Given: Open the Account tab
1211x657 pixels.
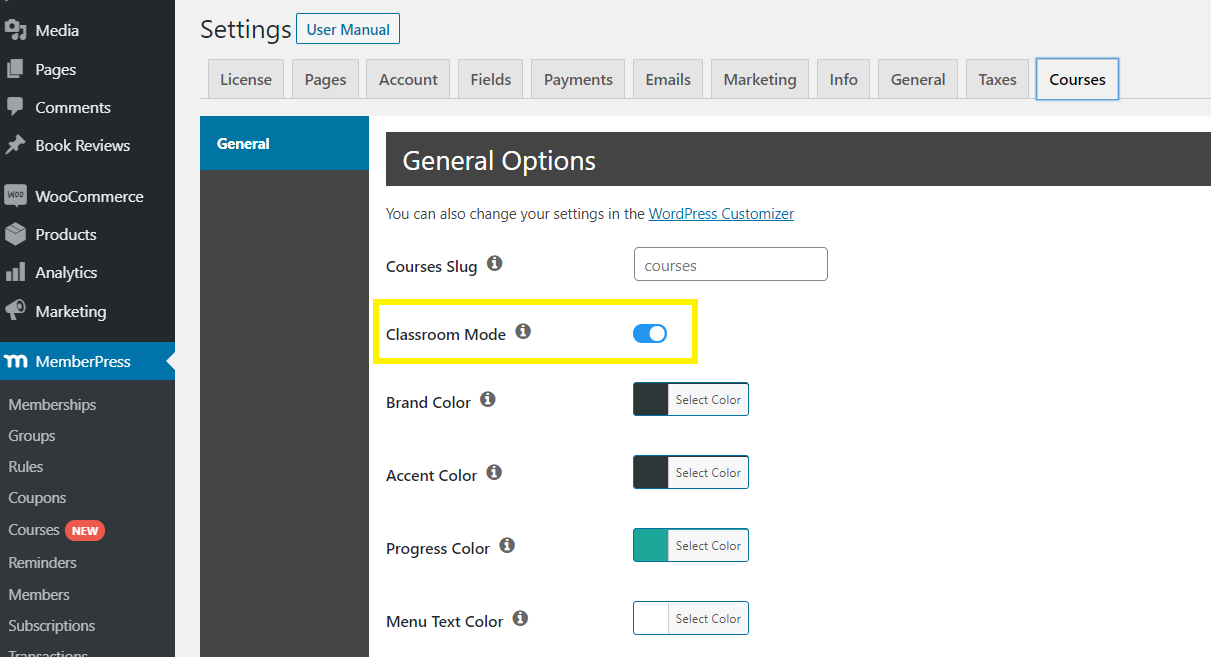Looking at the screenshot, I should 408,79.
